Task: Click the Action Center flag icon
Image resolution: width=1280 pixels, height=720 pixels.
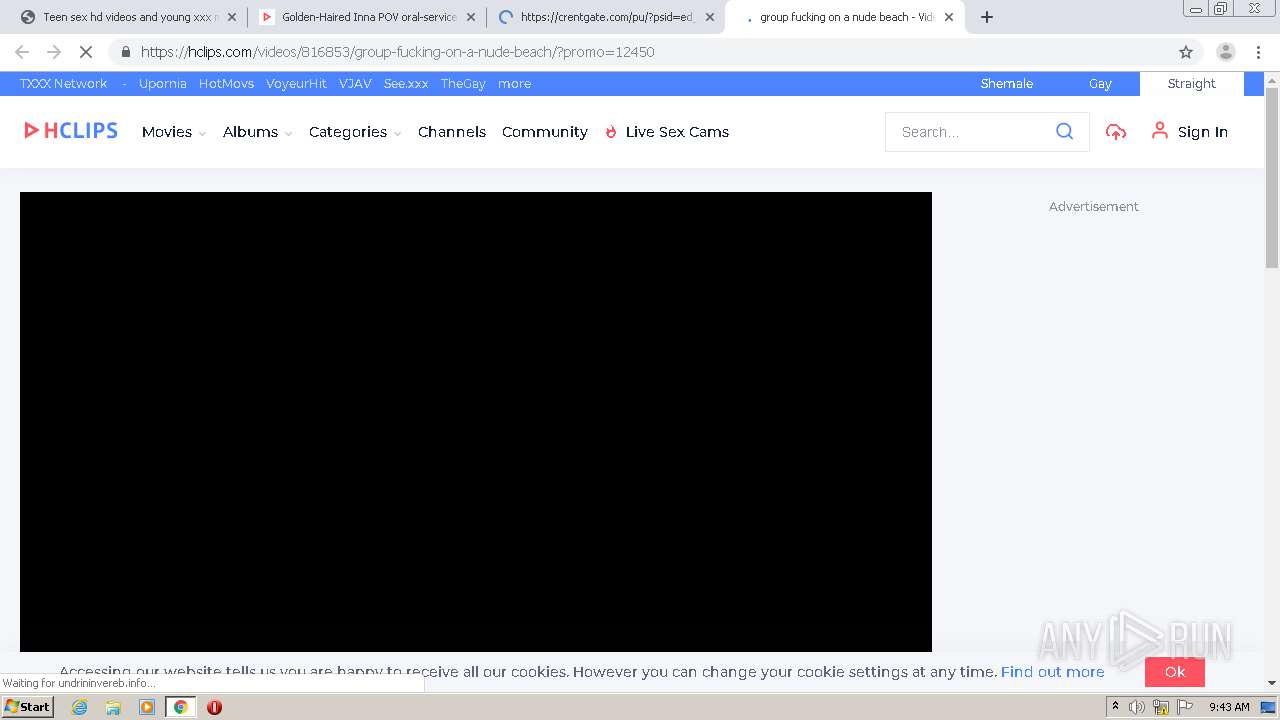Action: pos(1185,707)
